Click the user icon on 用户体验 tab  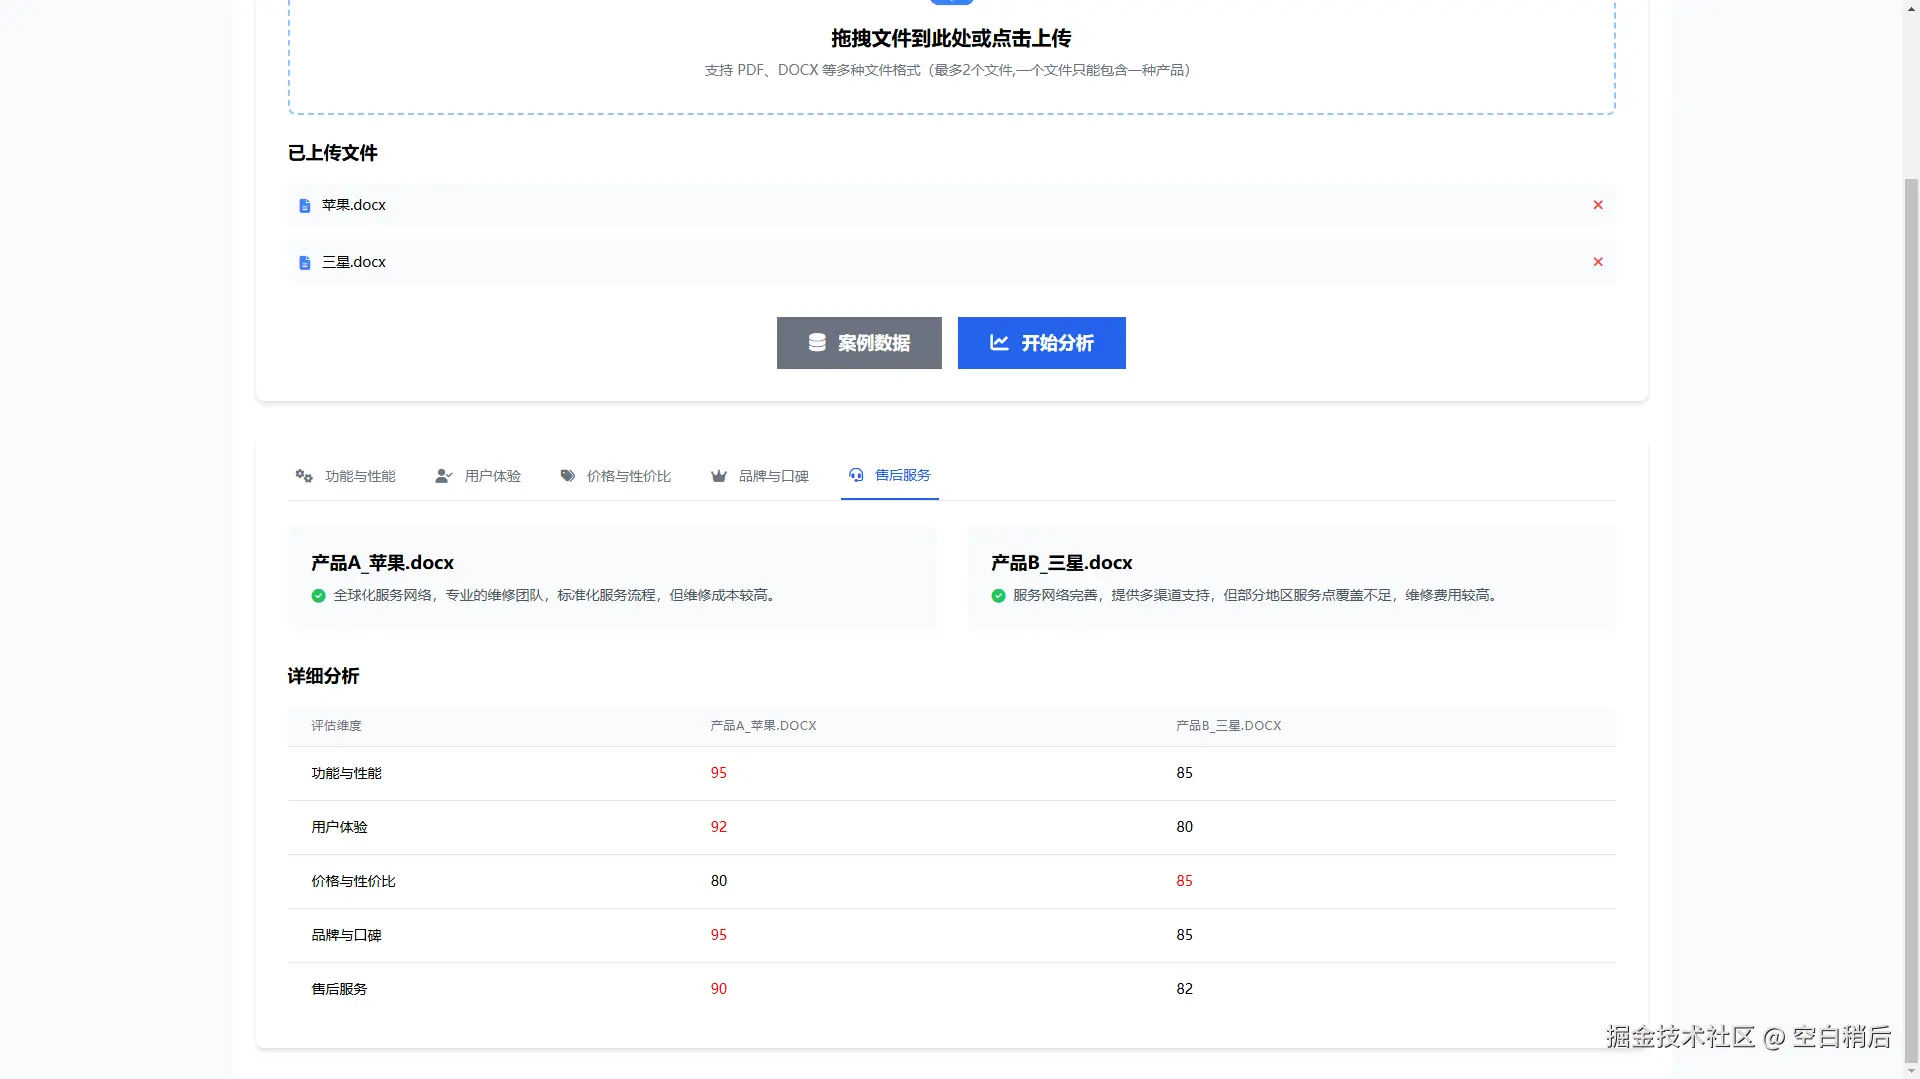(443, 476)
